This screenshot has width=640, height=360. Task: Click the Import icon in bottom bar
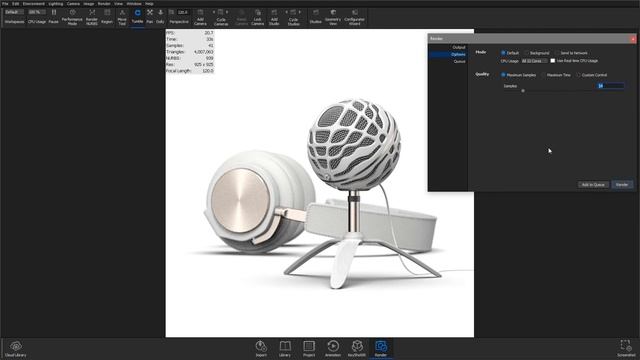tap(261, 346)
